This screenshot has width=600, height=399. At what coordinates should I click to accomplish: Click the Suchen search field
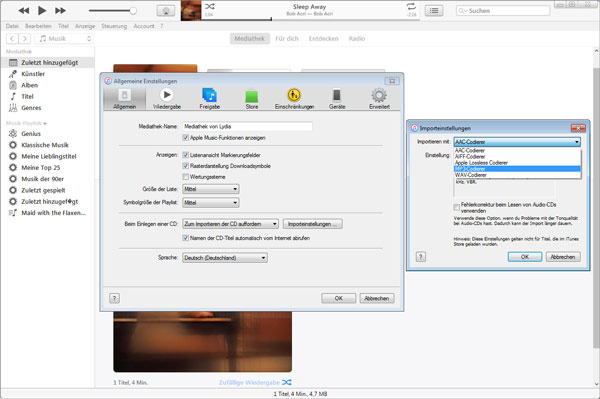point(503,11)
